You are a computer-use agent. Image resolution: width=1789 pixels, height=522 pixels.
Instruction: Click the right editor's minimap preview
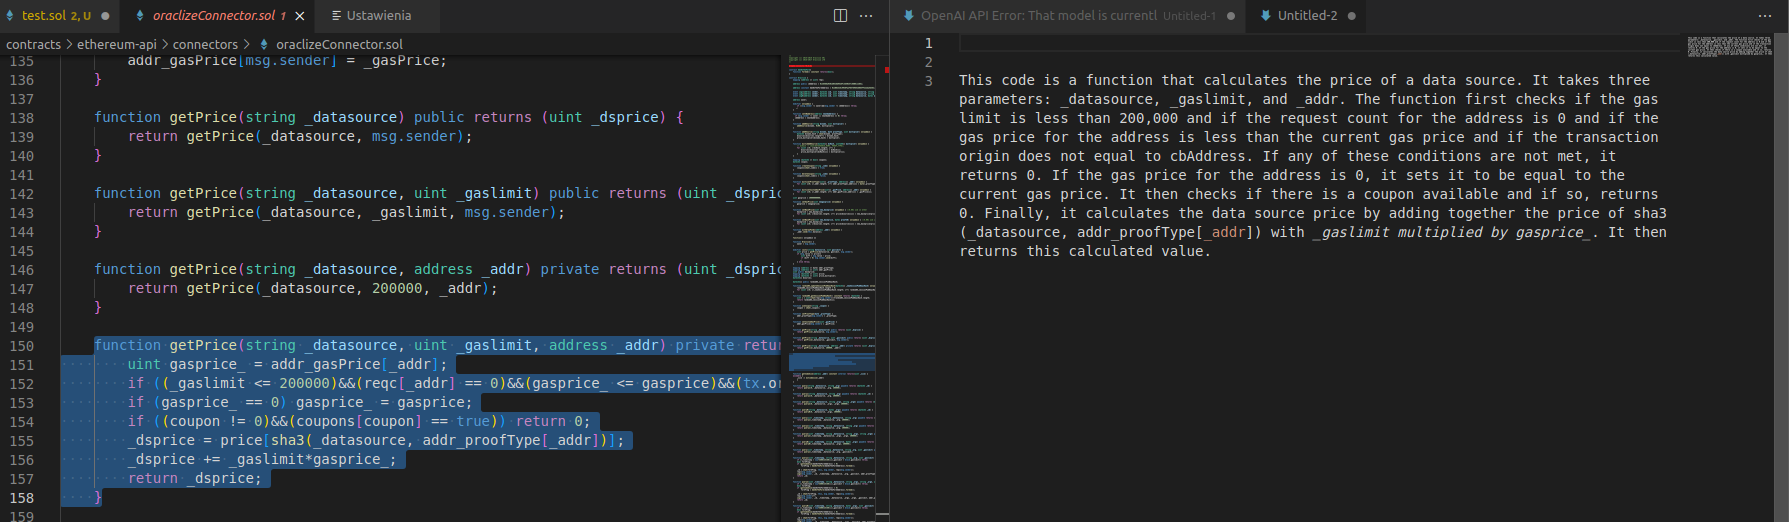pos(1729,46)
